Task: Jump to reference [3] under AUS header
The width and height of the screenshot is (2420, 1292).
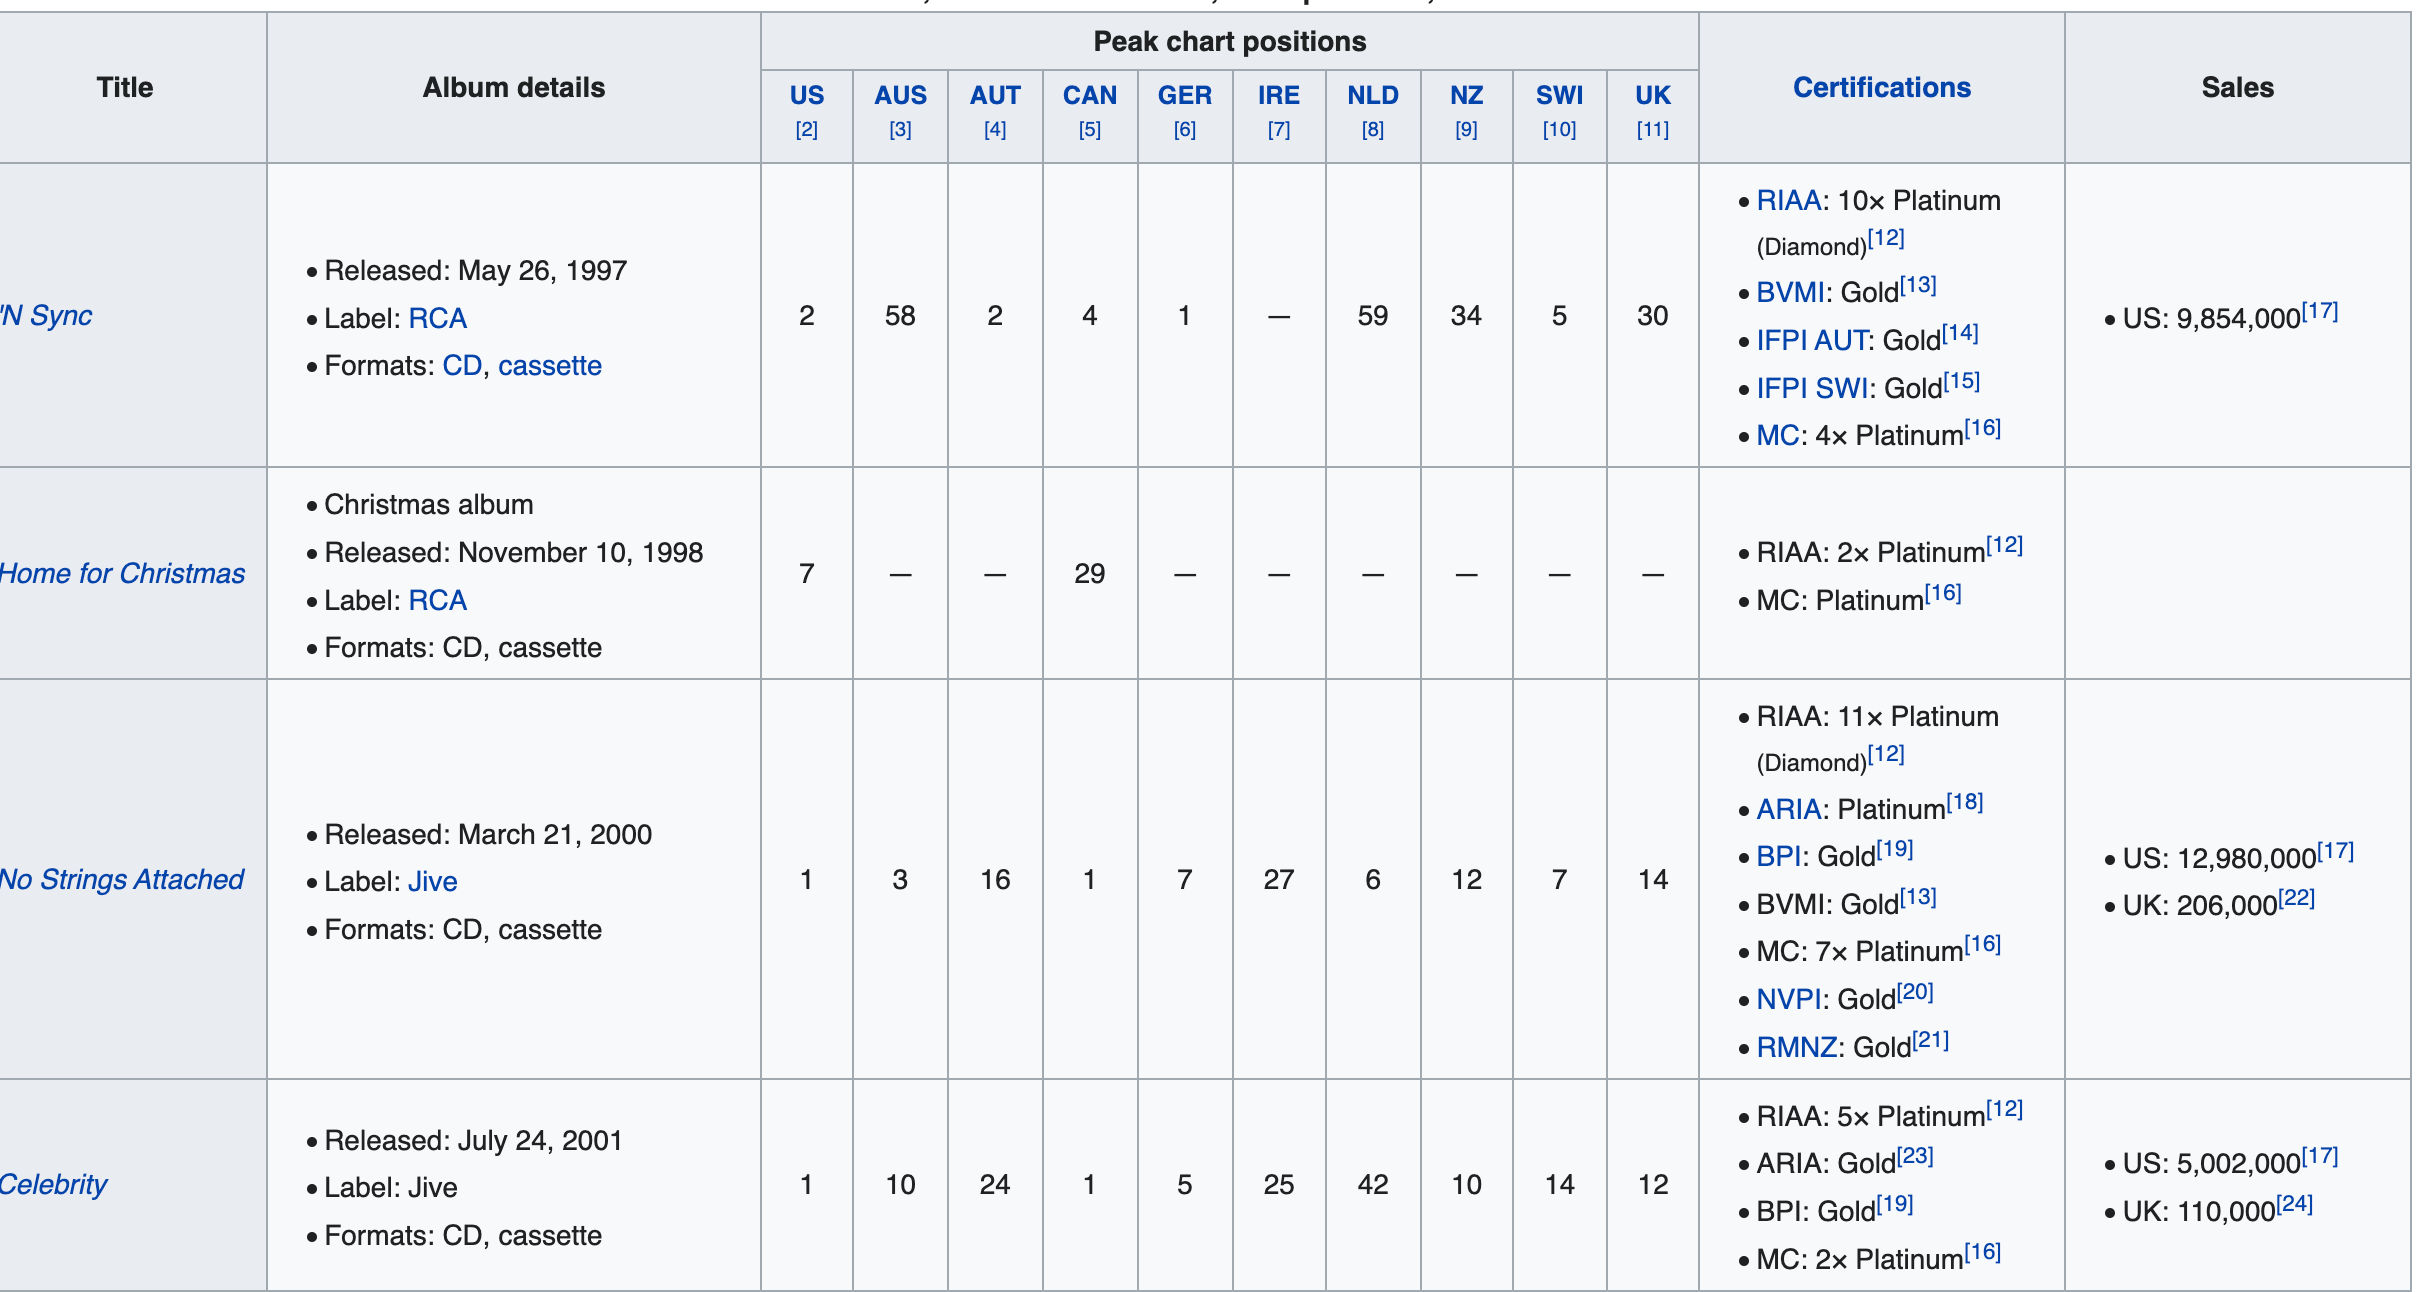Action: 901,130
